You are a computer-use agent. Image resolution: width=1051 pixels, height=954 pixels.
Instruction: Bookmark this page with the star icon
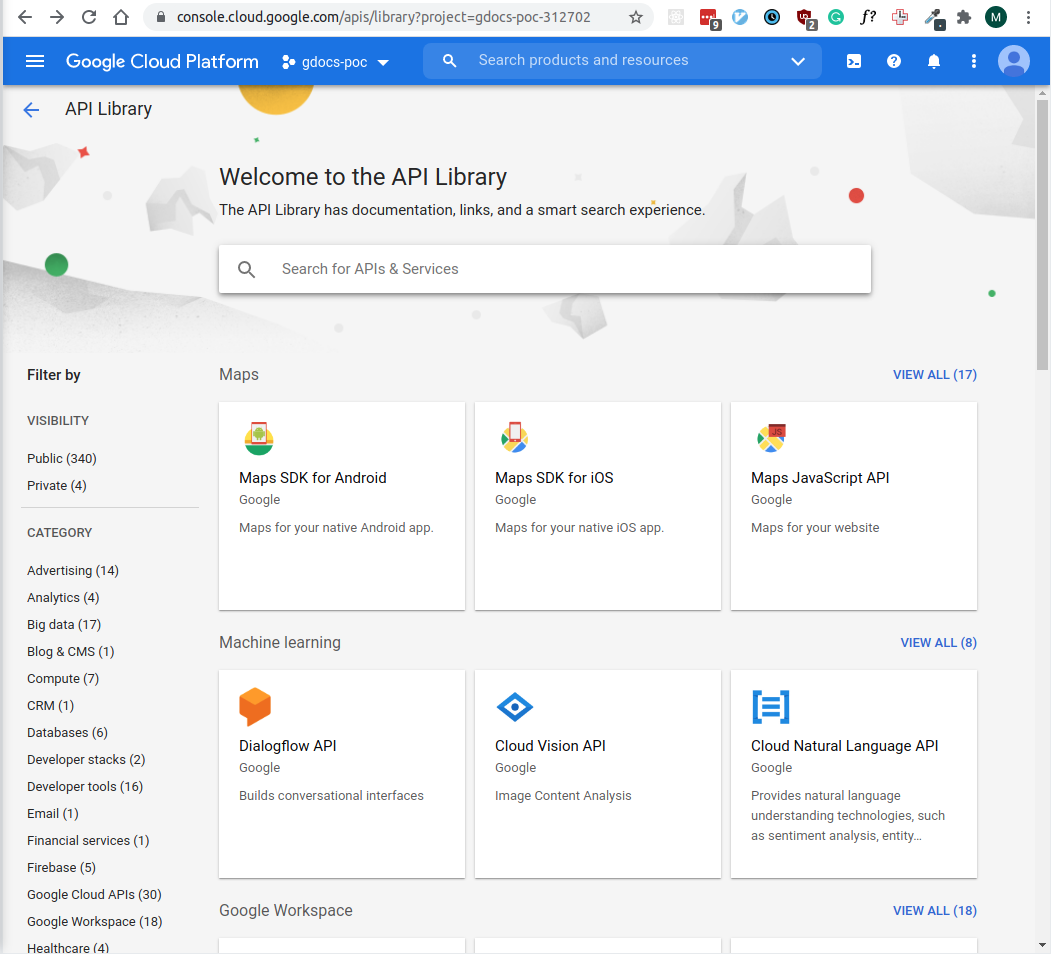click(635, 17)
